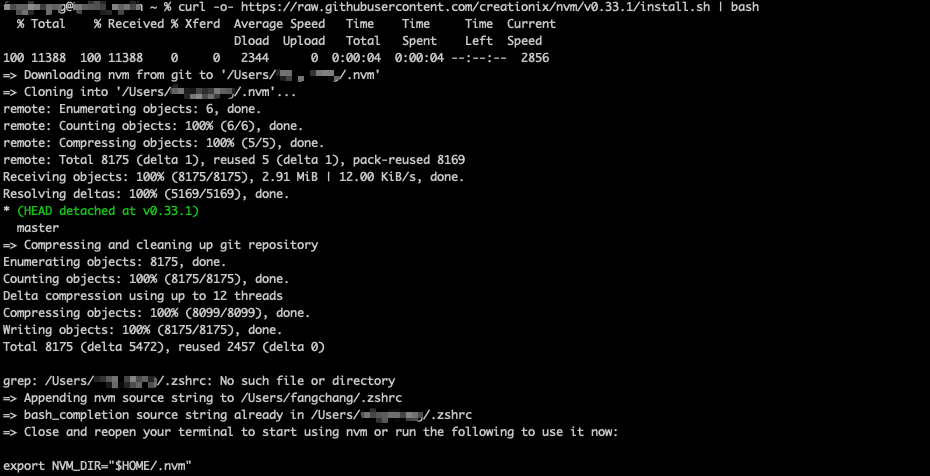Click the Resolving deltas 100% line

pyautogui.click(x=146, y=194)
